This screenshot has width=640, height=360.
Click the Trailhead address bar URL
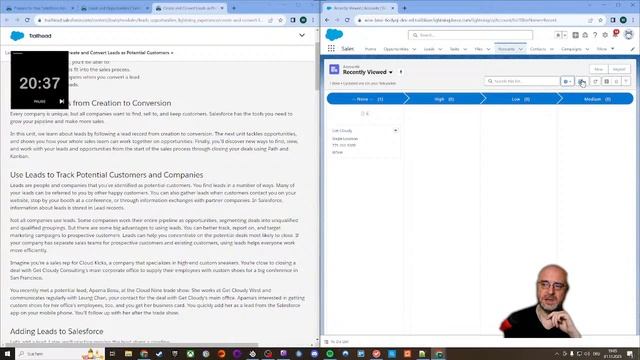(153, 20)
